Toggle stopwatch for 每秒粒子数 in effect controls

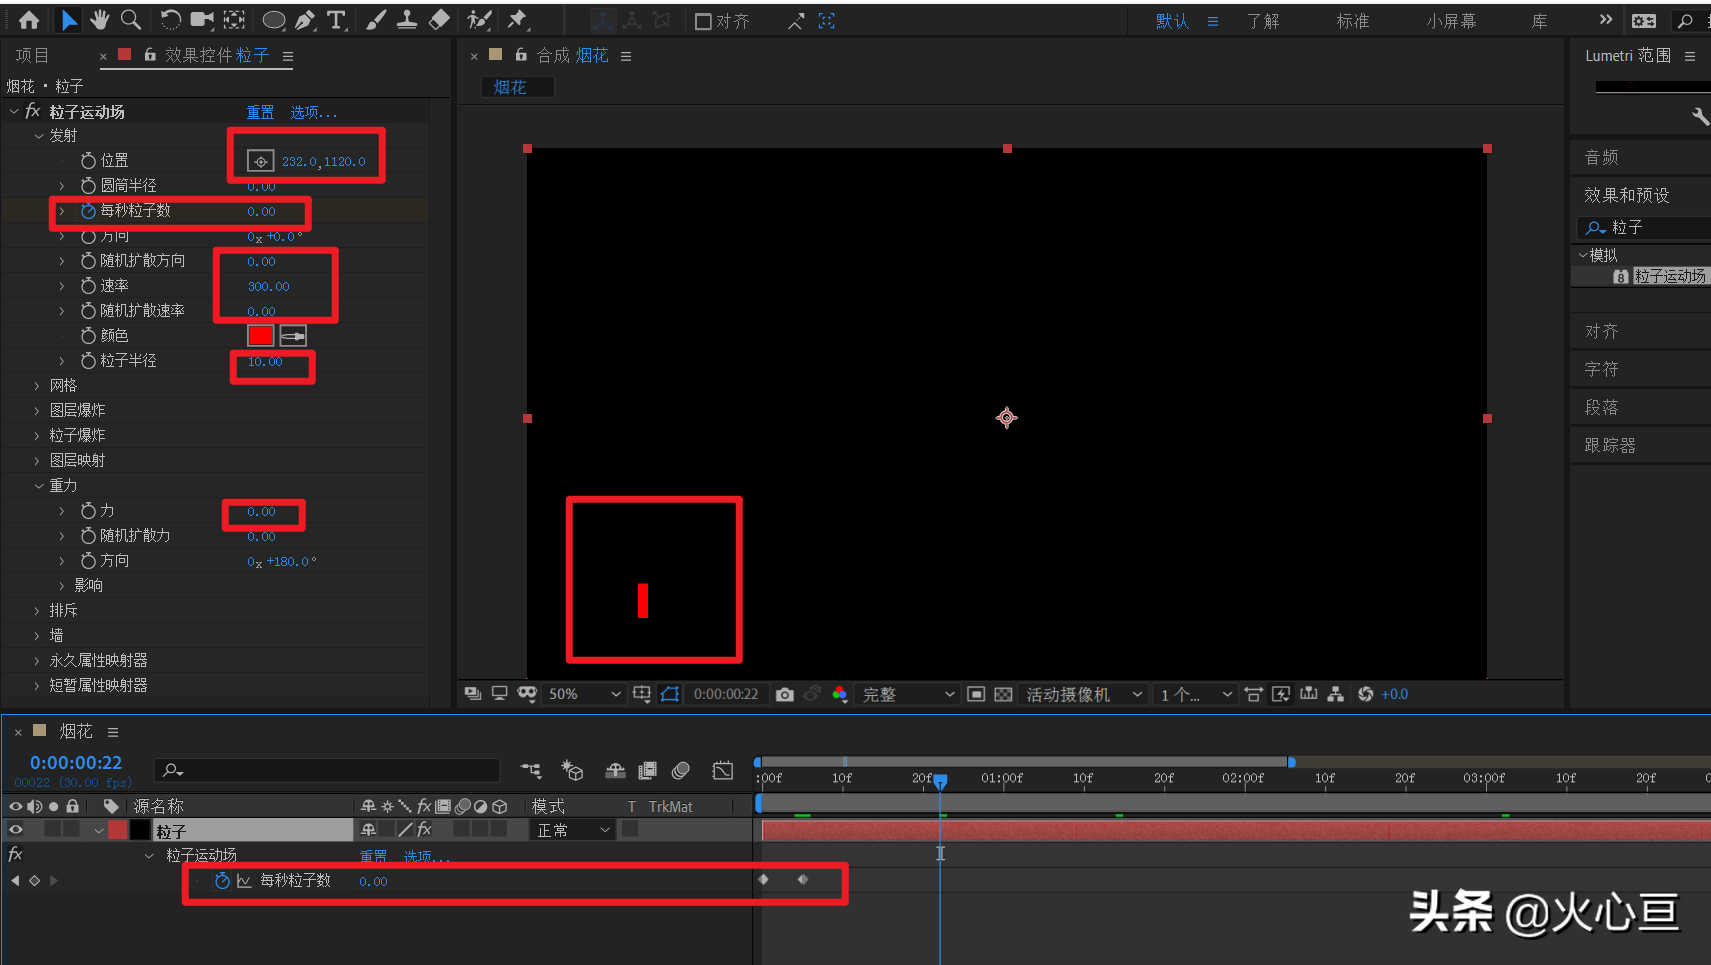point(88,211)
